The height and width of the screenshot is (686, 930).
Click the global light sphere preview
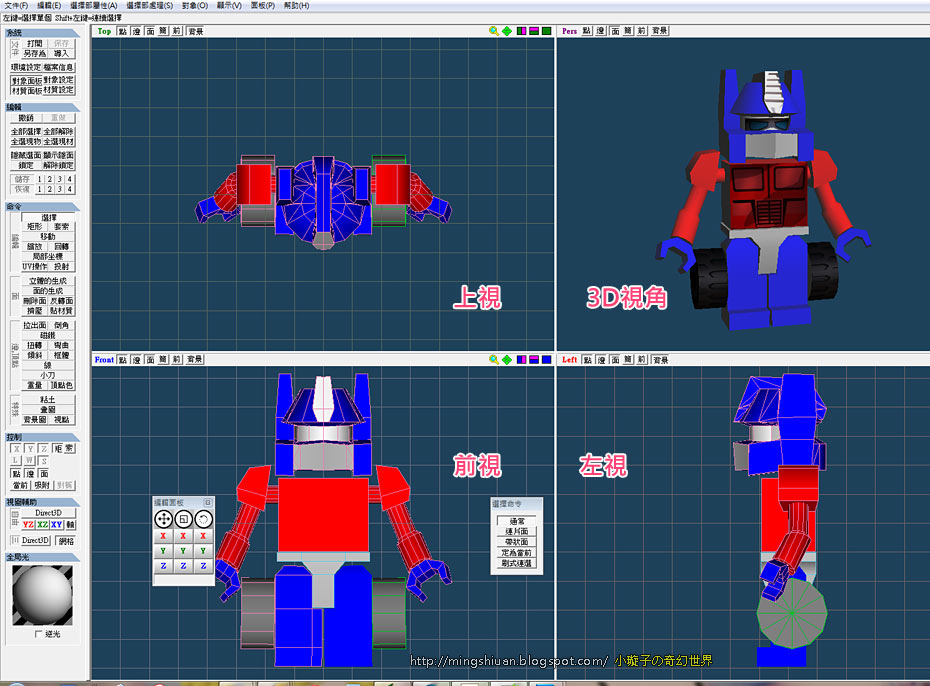pos(43,595)
